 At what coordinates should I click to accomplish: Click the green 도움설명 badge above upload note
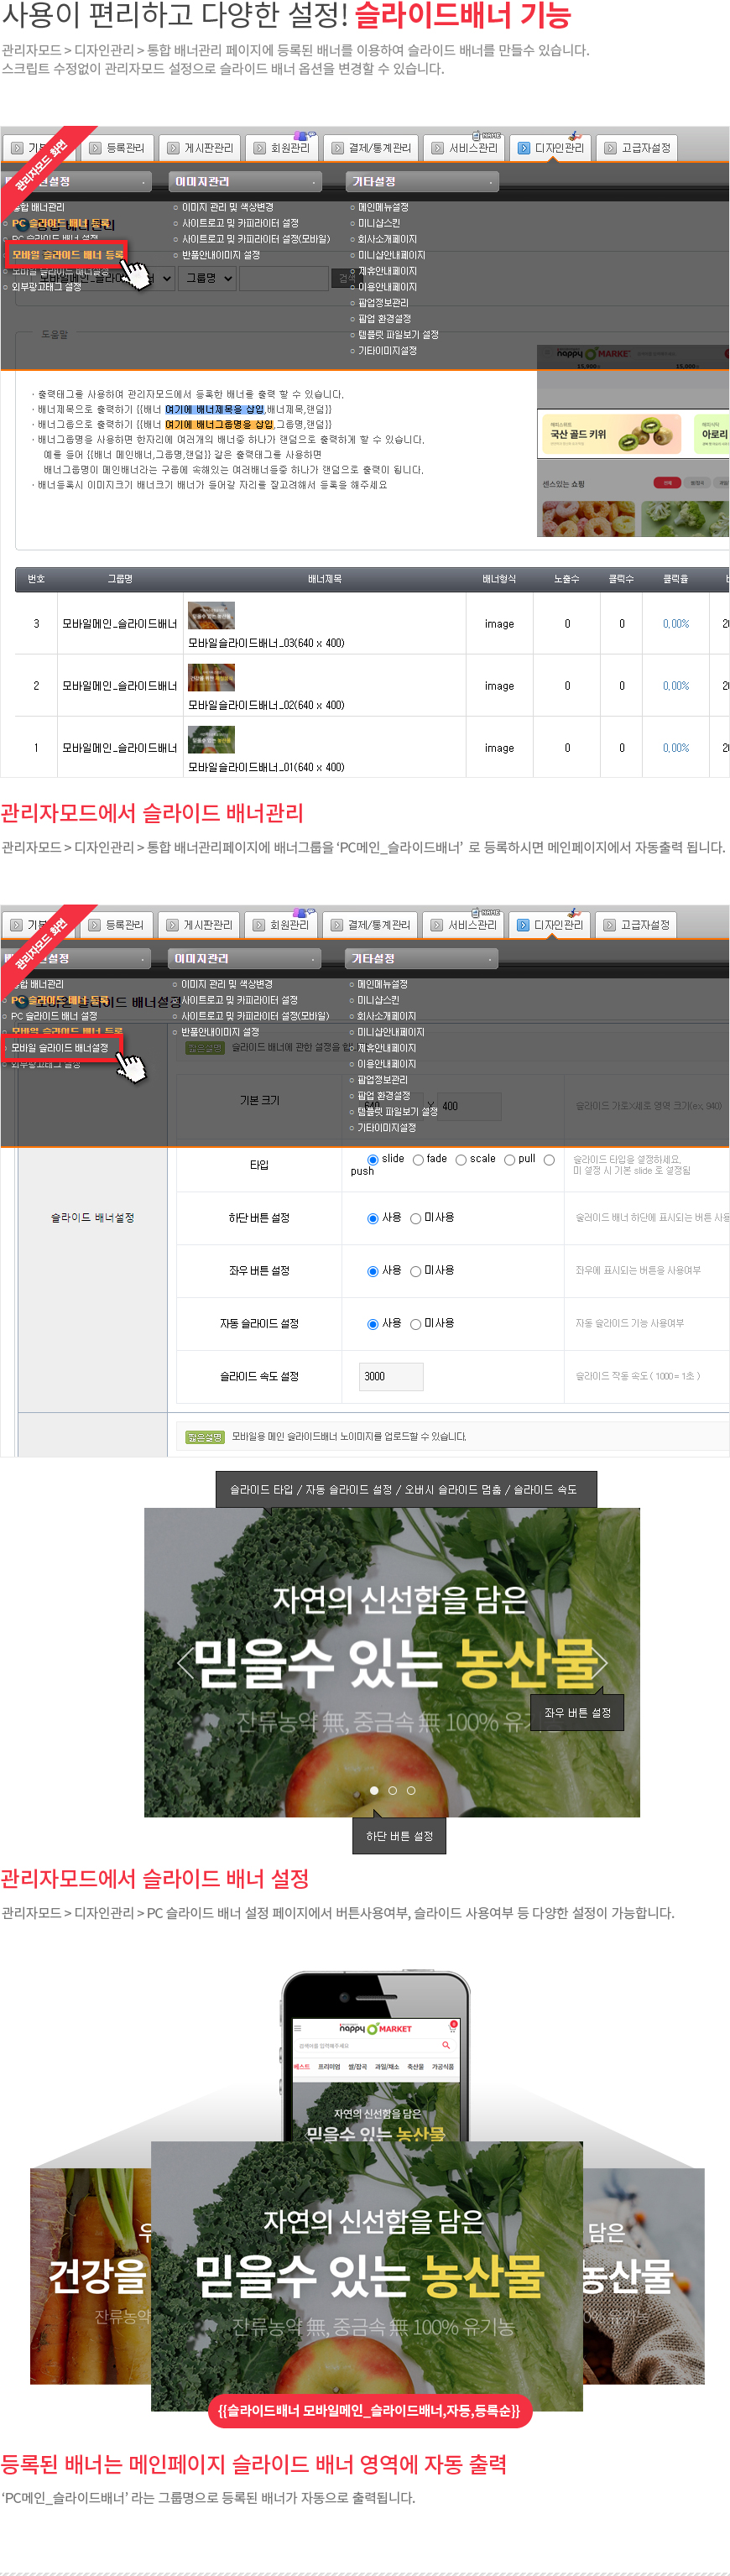tap(205, 1436)
